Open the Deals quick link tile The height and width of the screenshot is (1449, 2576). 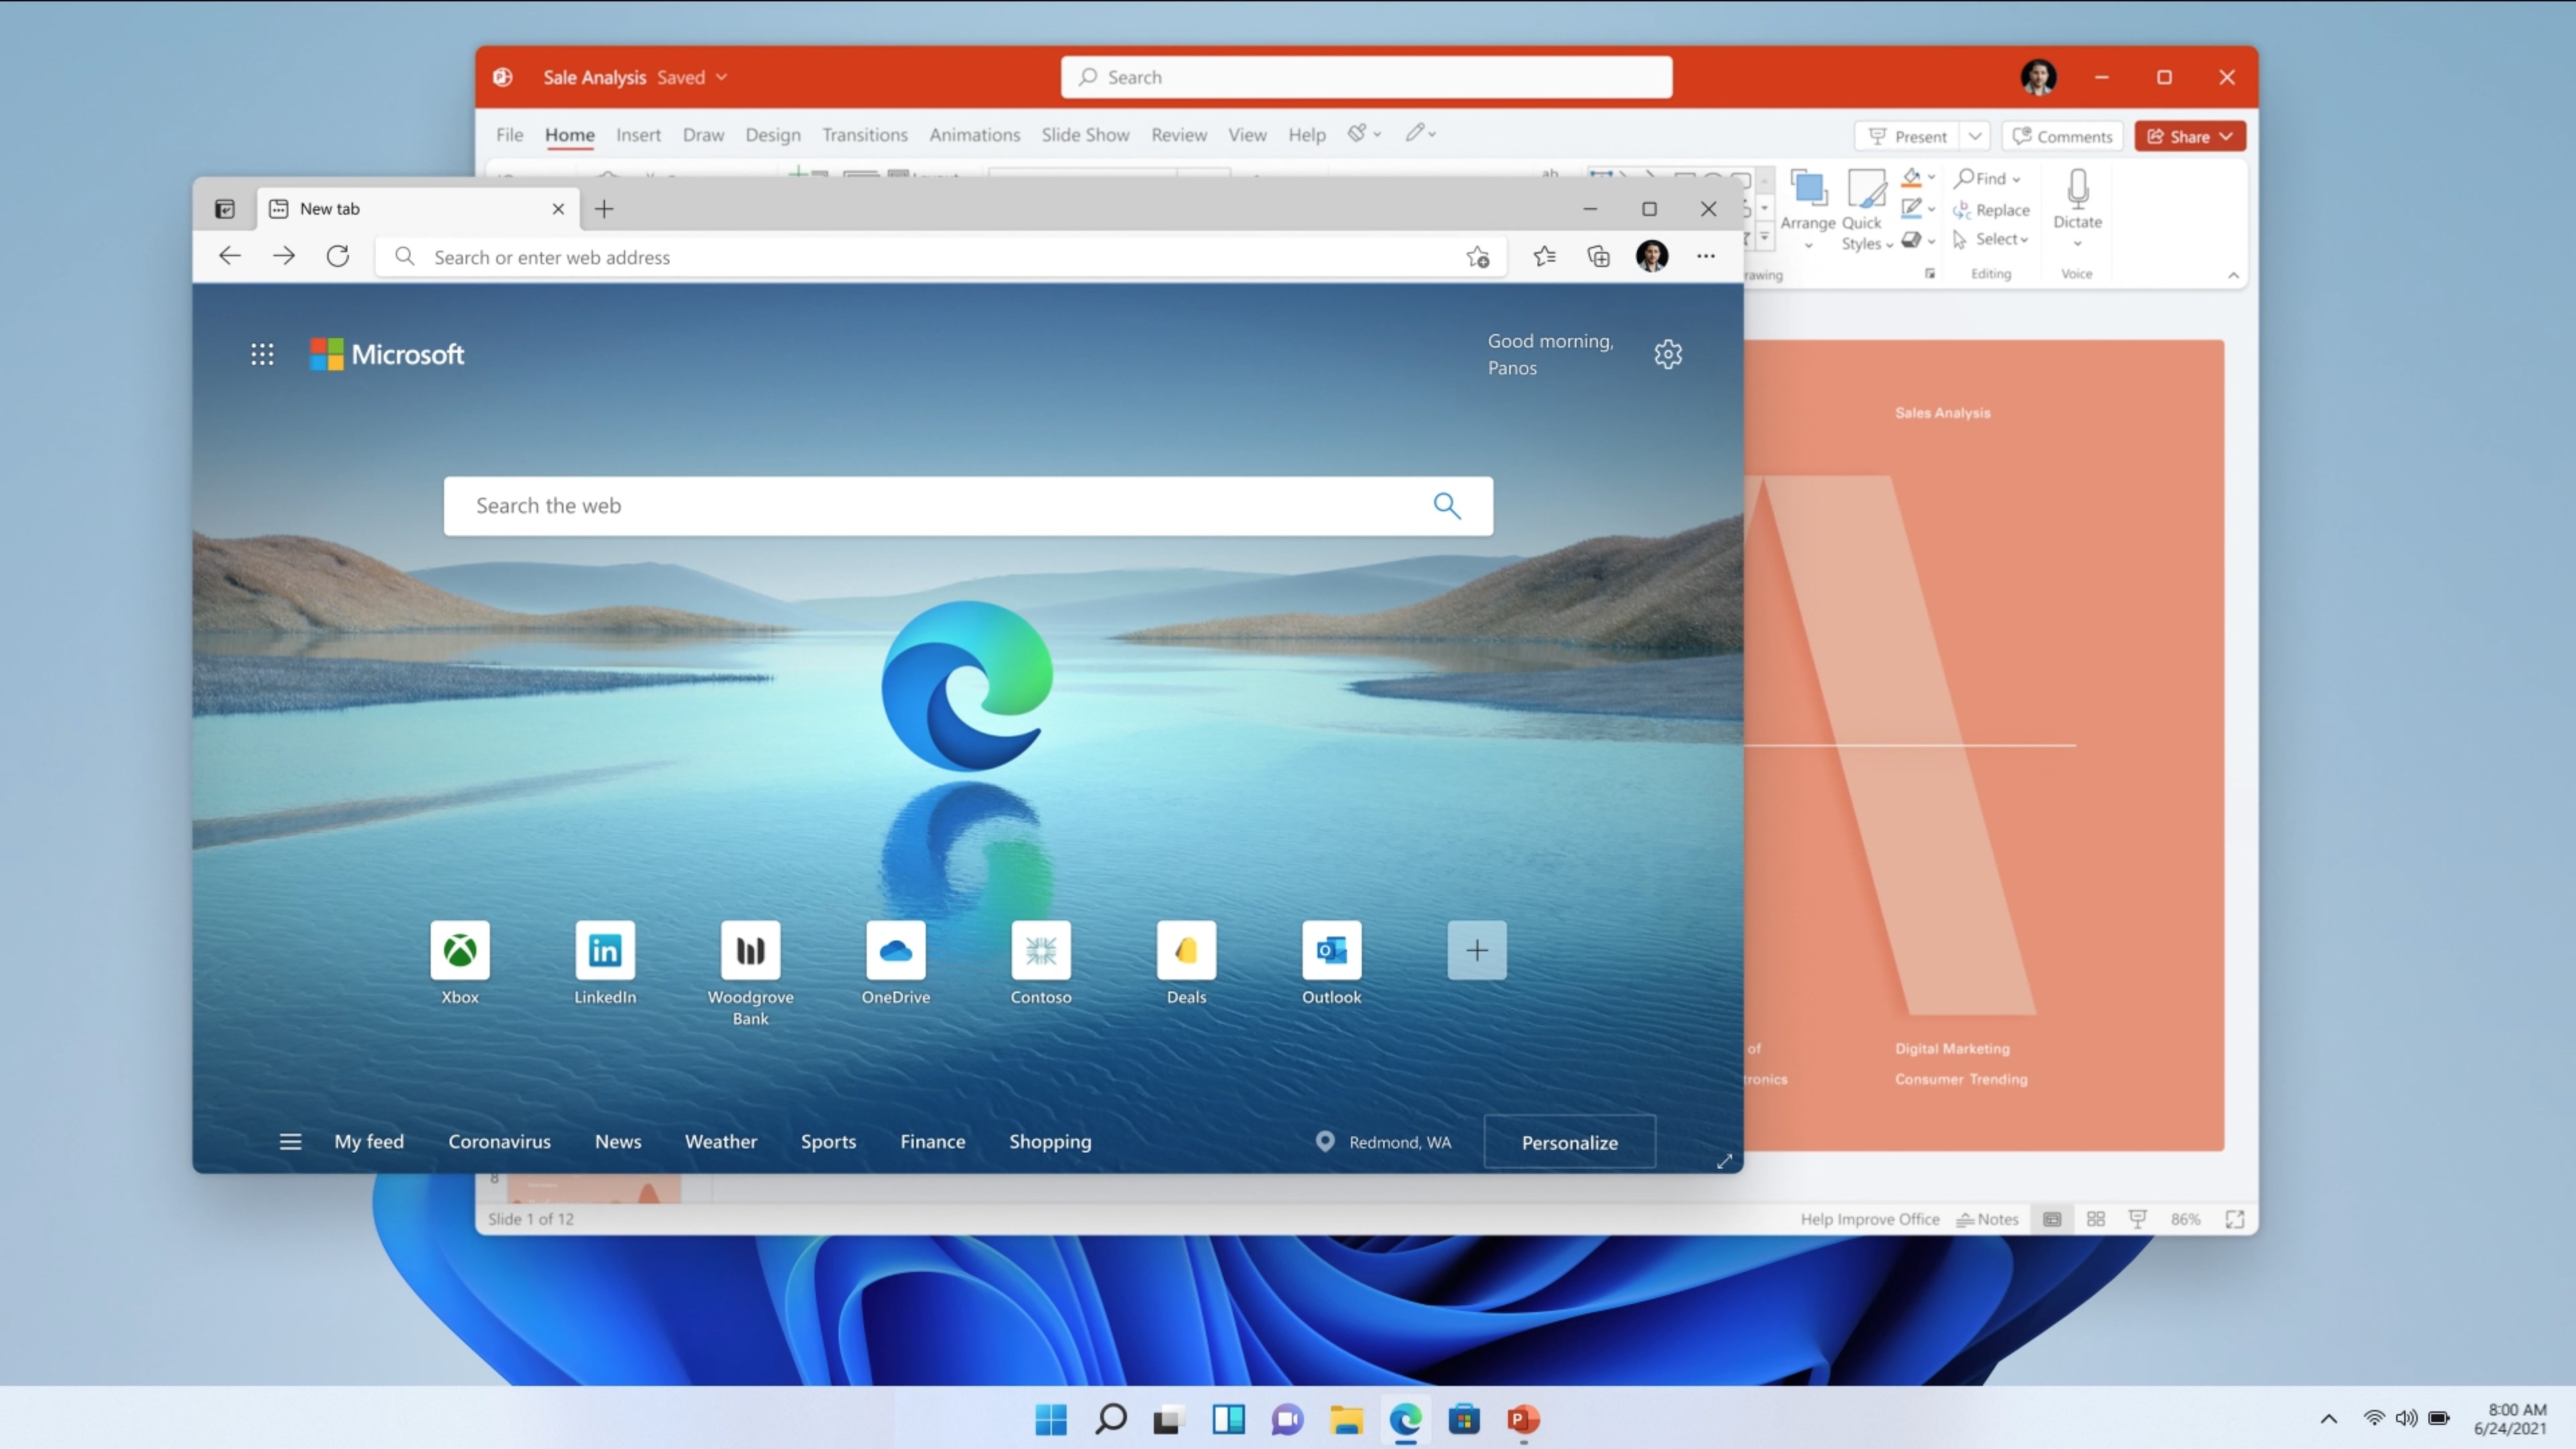click(x=1186, y=950)
